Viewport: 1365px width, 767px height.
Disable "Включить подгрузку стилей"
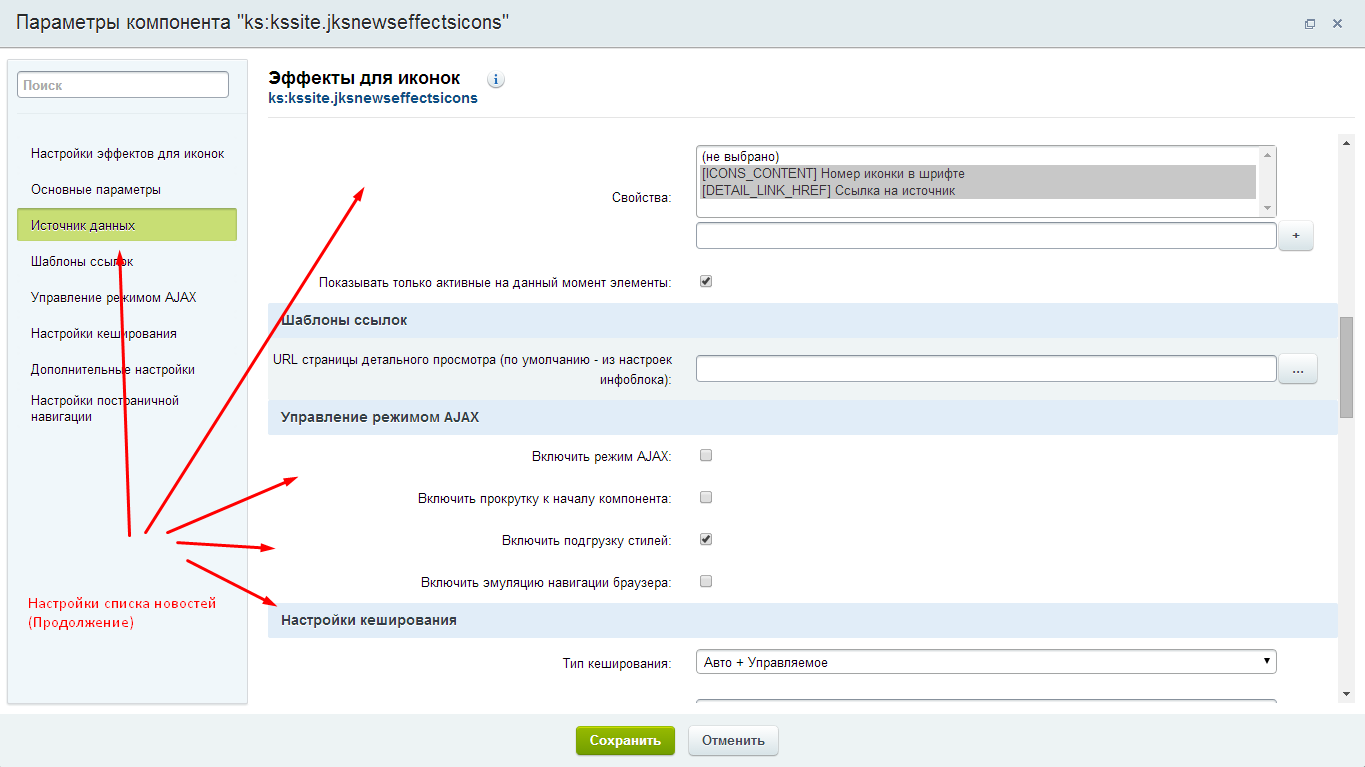(x=706, y=539)
